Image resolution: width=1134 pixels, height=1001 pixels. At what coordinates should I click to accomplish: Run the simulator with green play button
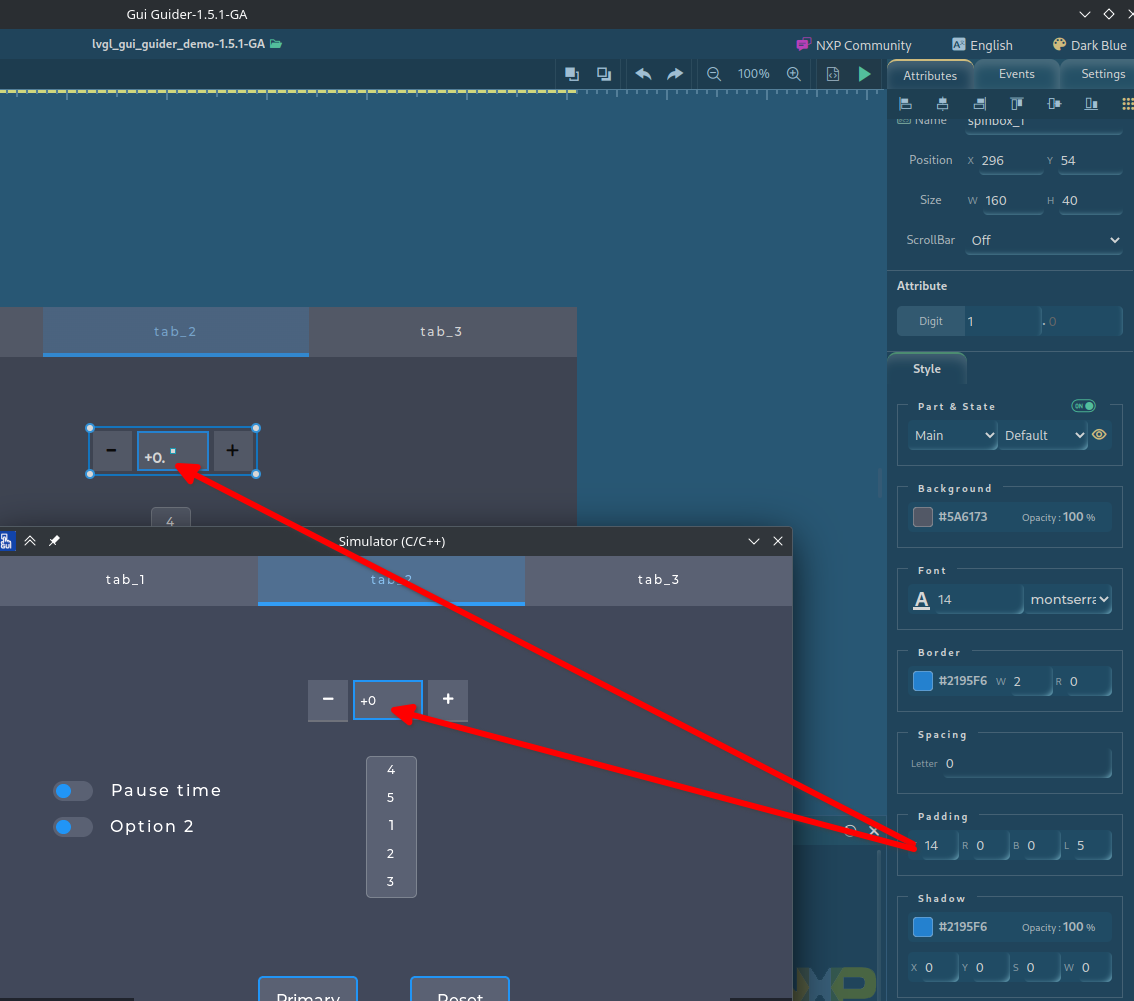[864, 74]
